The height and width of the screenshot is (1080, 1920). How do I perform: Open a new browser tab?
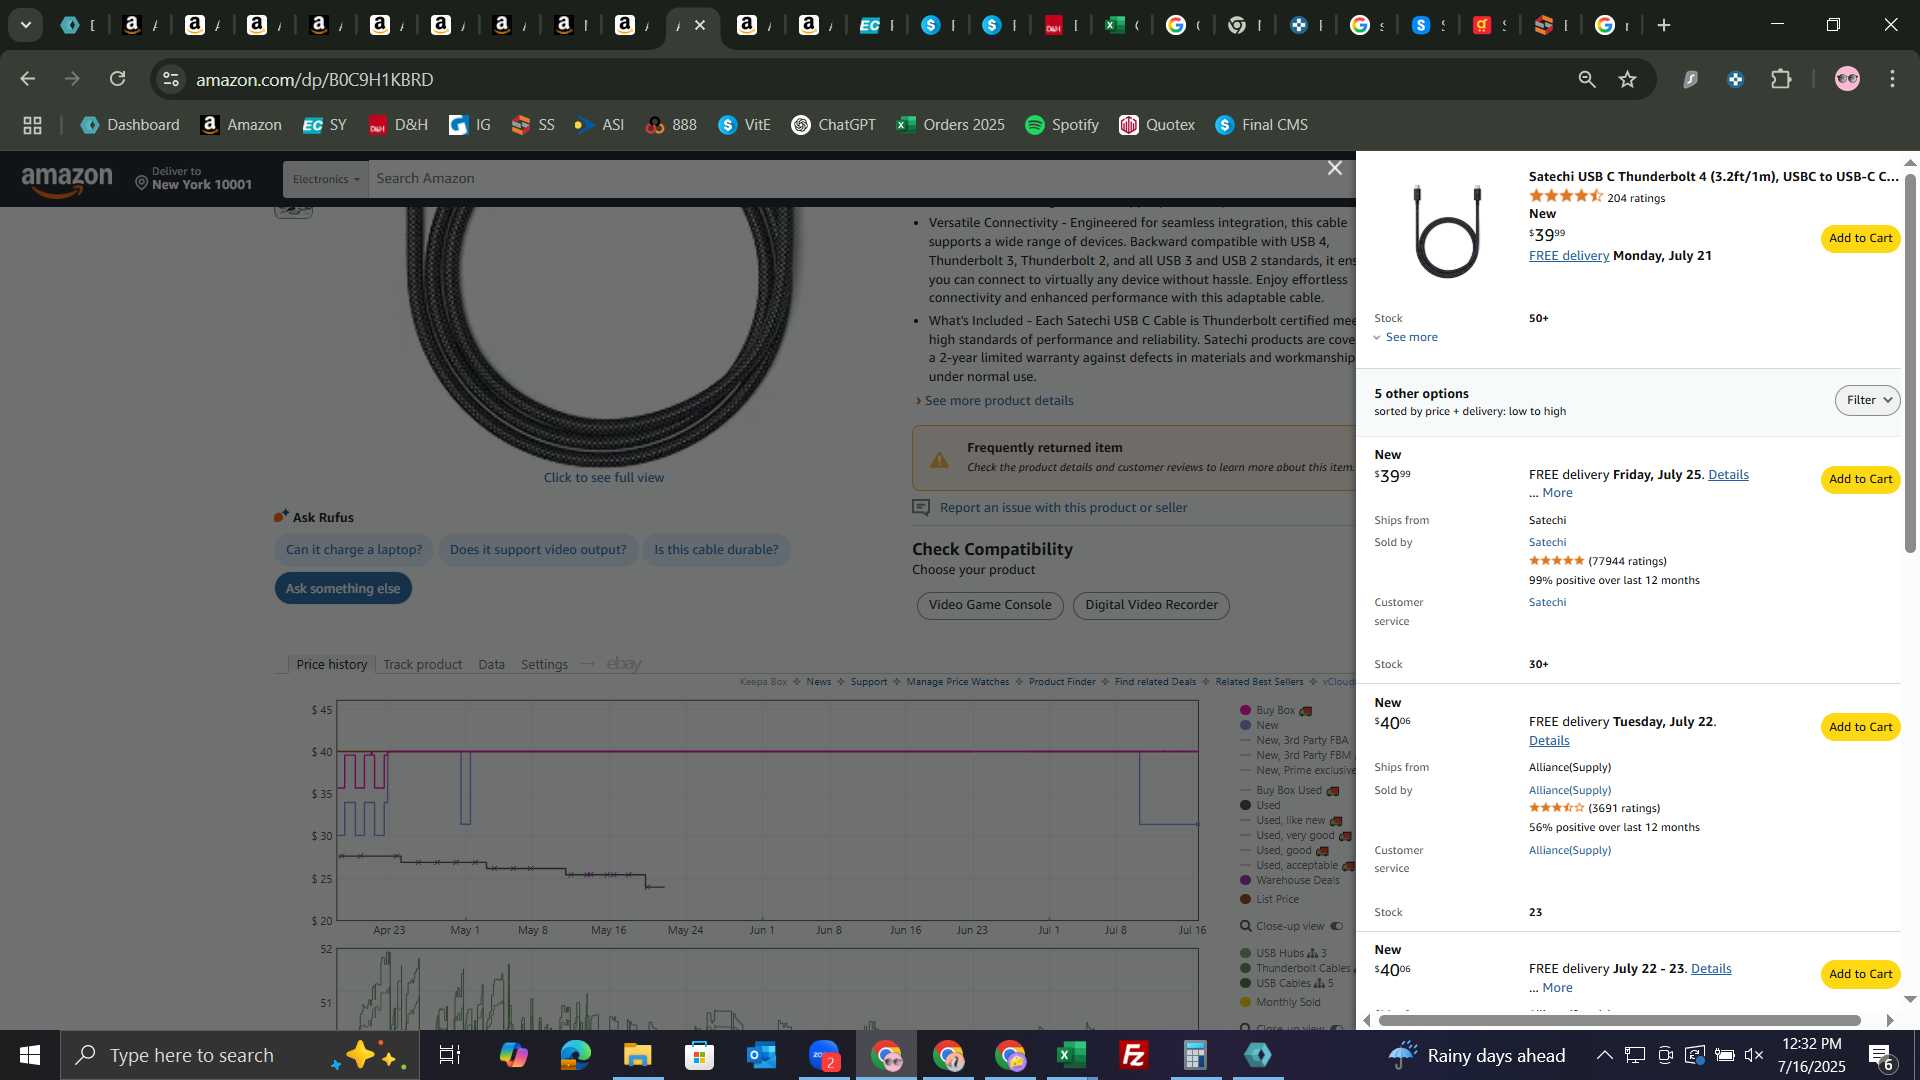coord(1664,25)
